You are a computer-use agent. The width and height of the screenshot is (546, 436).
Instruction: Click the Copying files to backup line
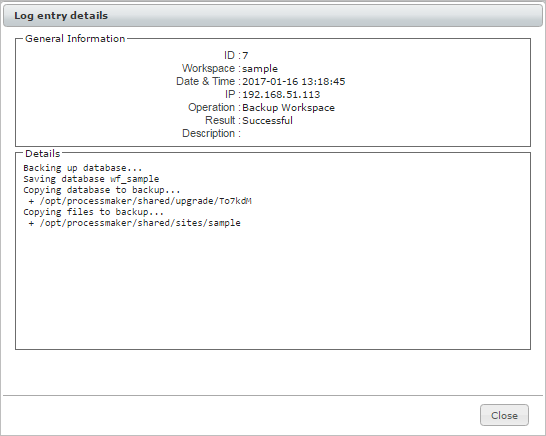coord(93,212)
